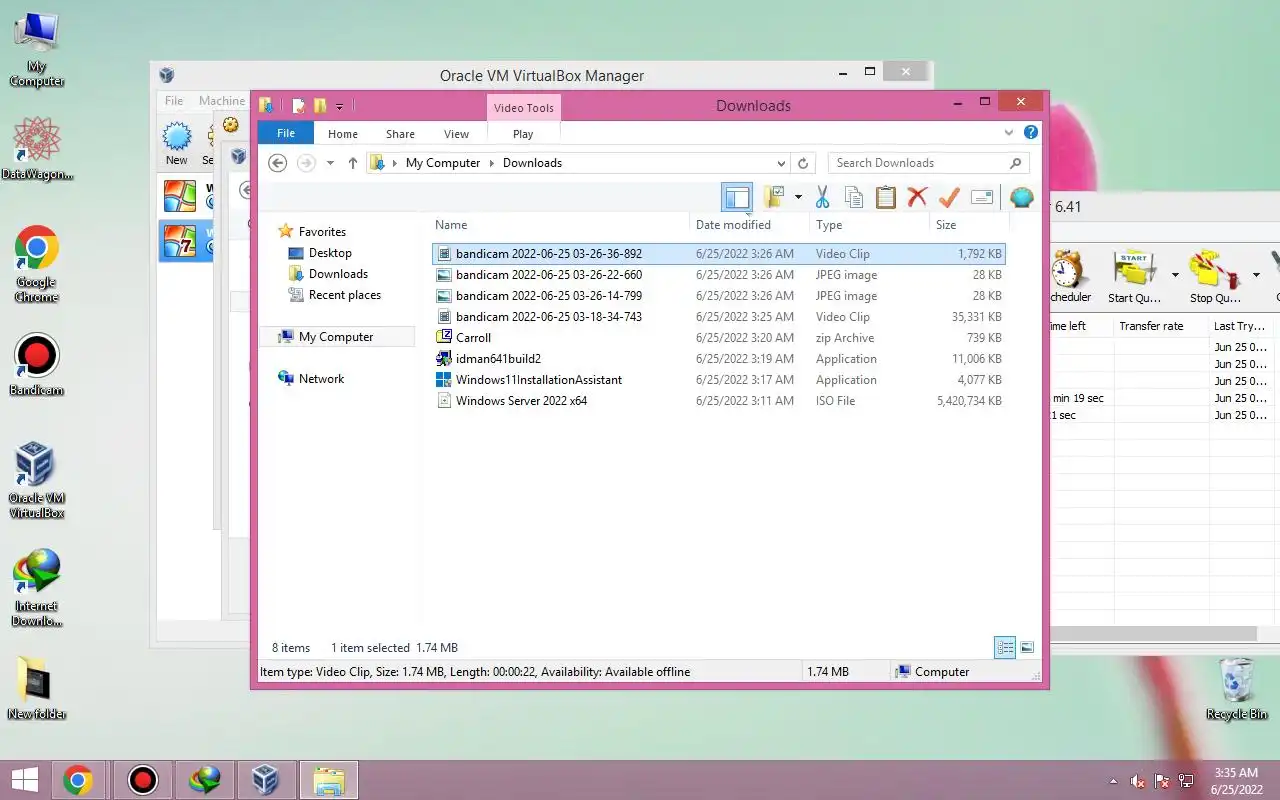Image resolution: width=1280 pixels, height=800 pixels.
Task: Click the Cut scissors icon
Action: coord(822,197)
